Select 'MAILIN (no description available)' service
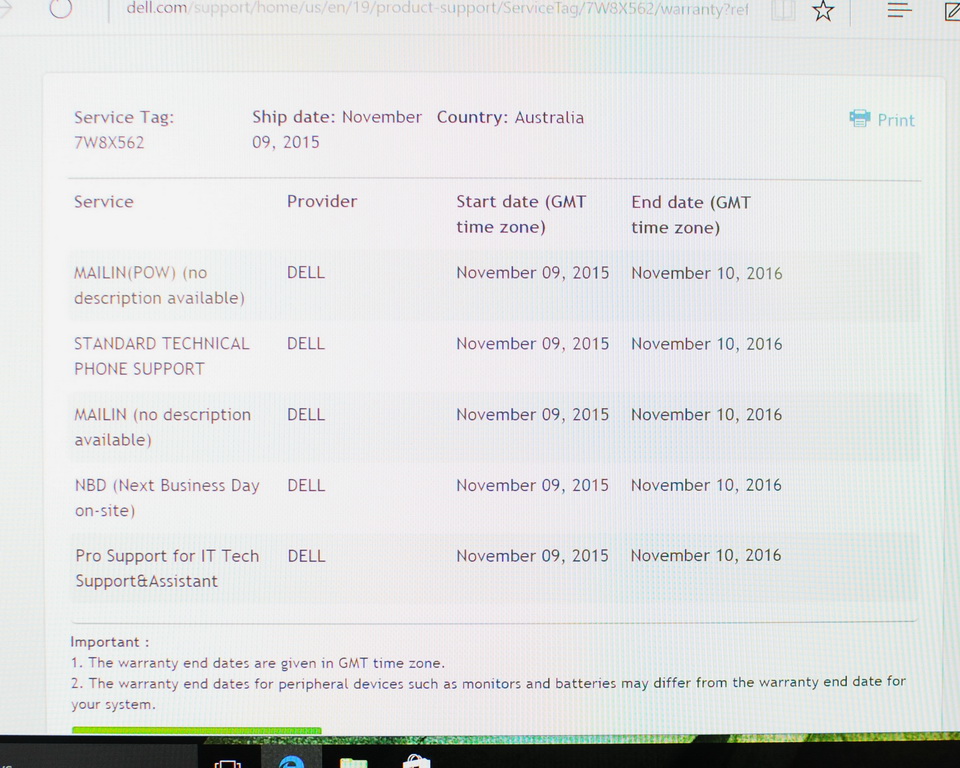Screen dimensions: 960x768 162,427
